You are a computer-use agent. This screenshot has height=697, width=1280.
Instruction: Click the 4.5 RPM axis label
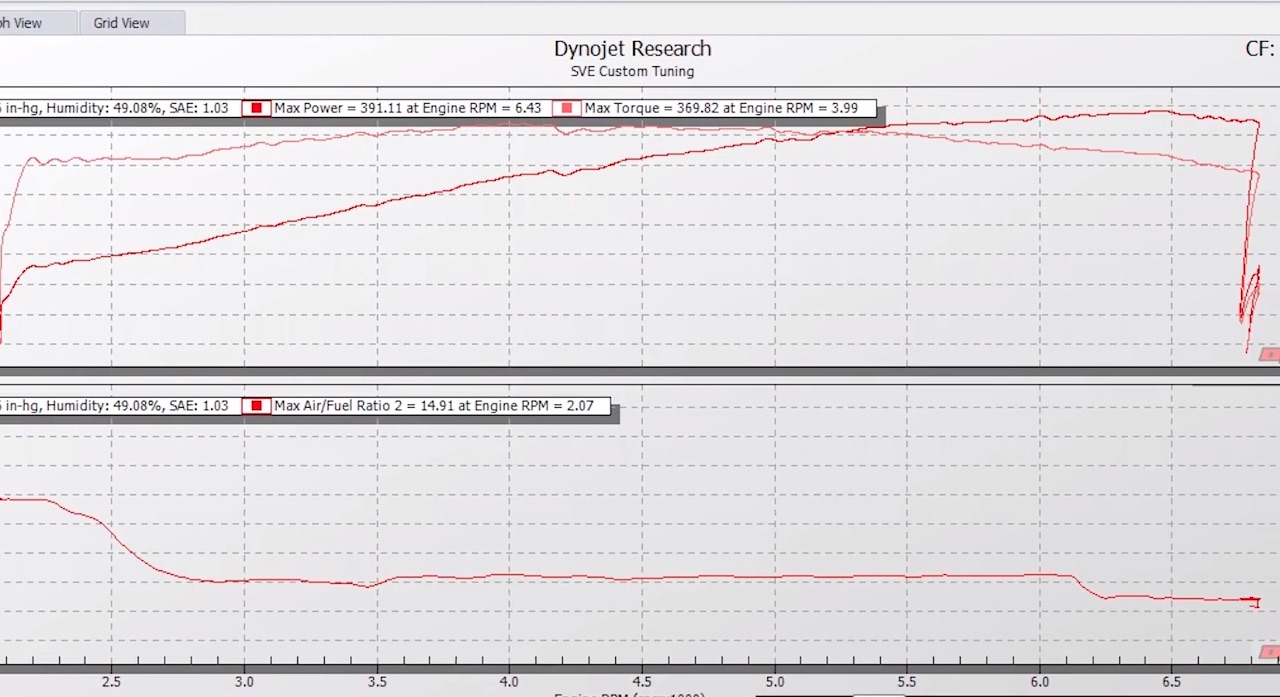click(x=642, y=682)
